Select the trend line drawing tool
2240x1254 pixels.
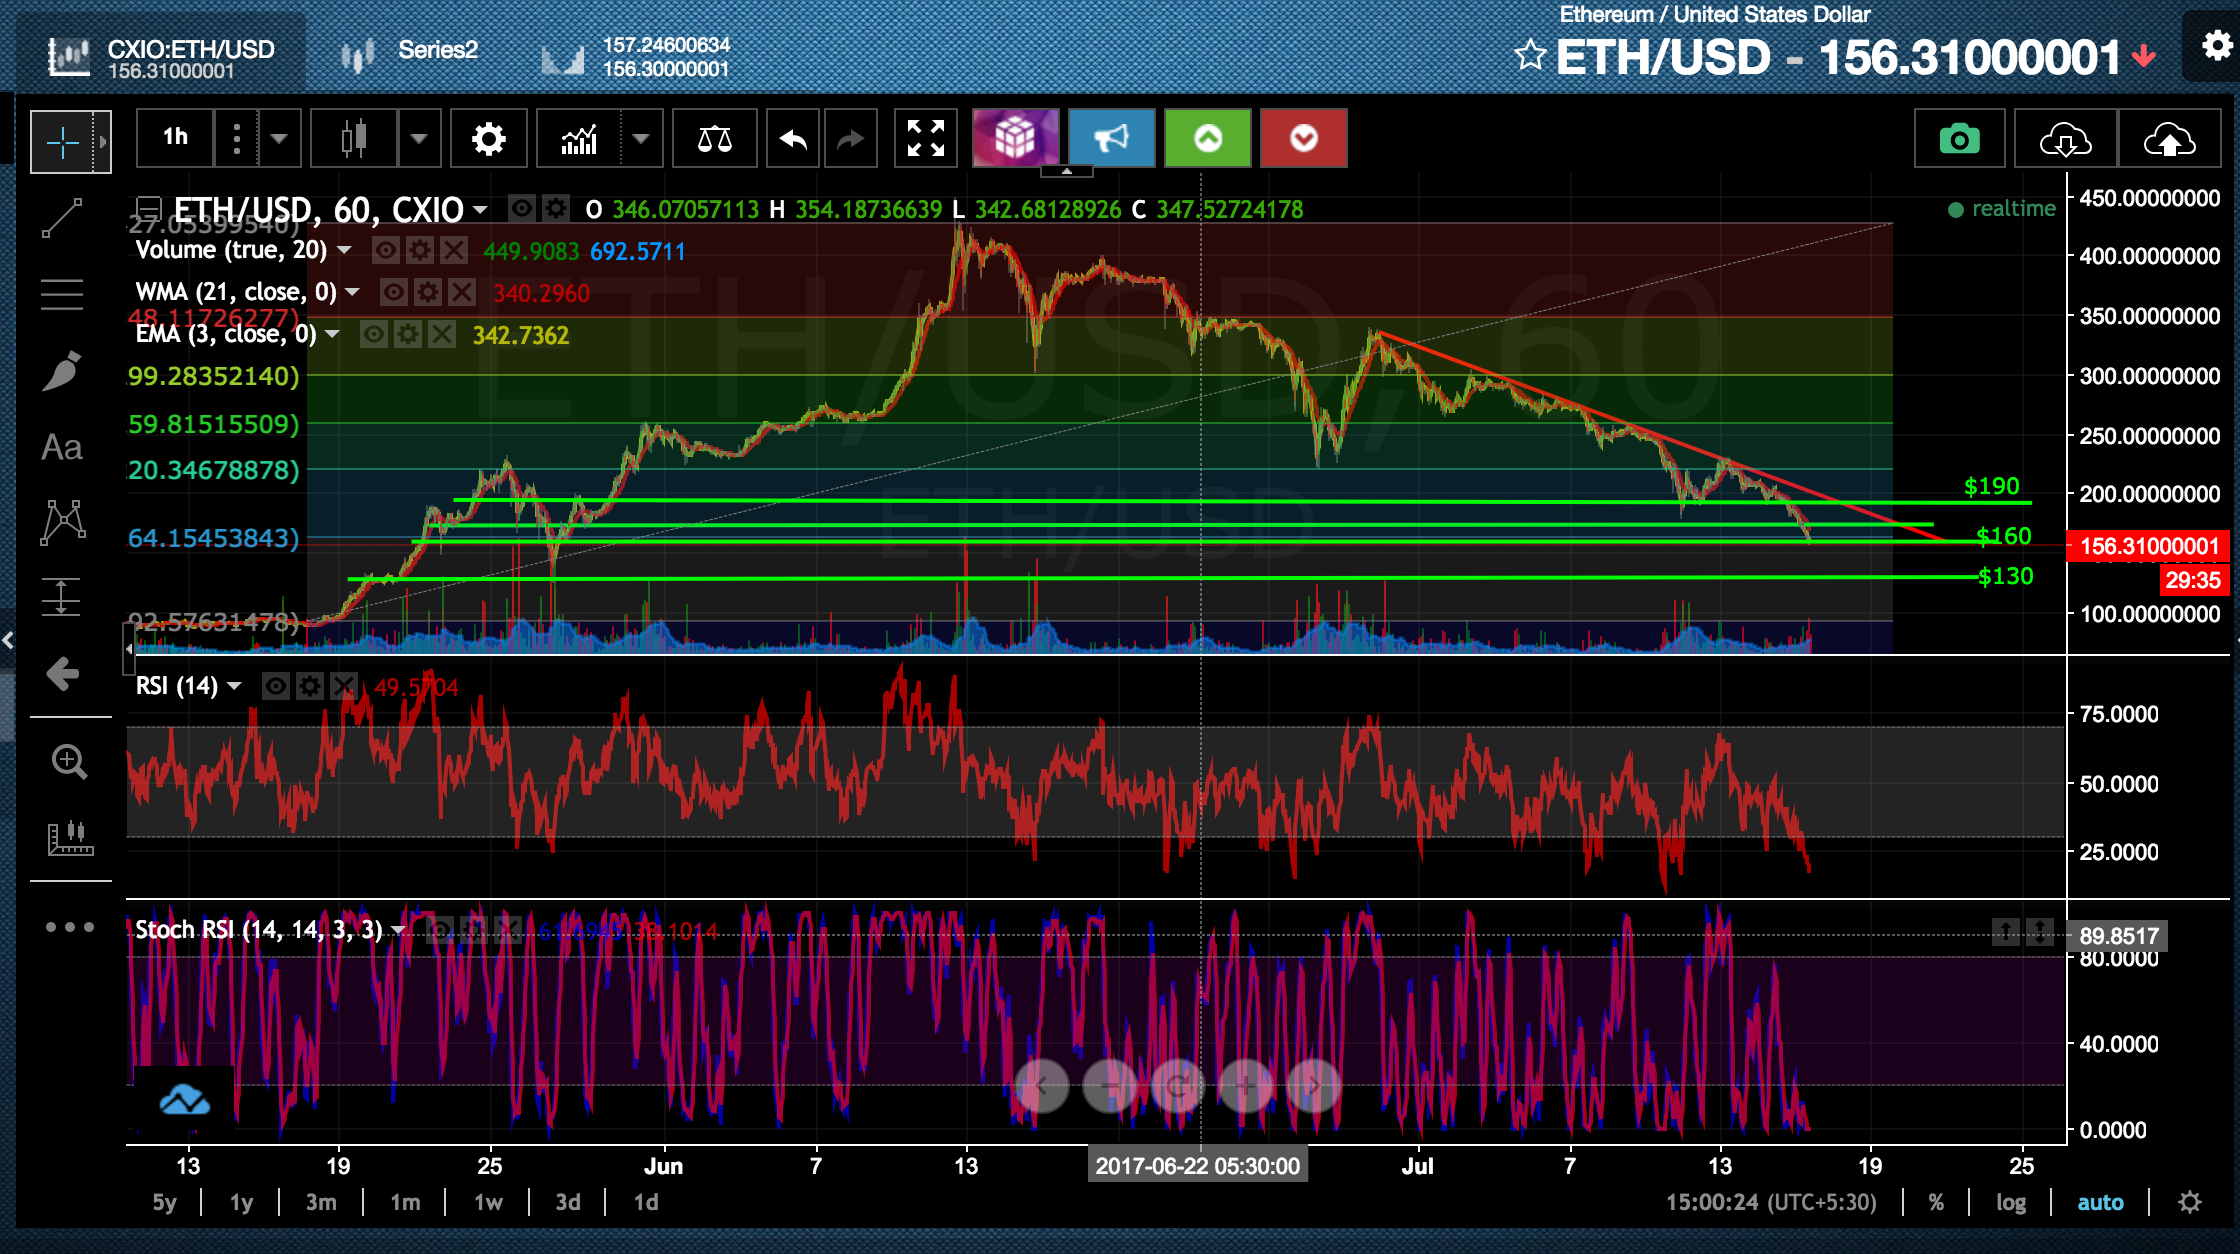(62, 218)
